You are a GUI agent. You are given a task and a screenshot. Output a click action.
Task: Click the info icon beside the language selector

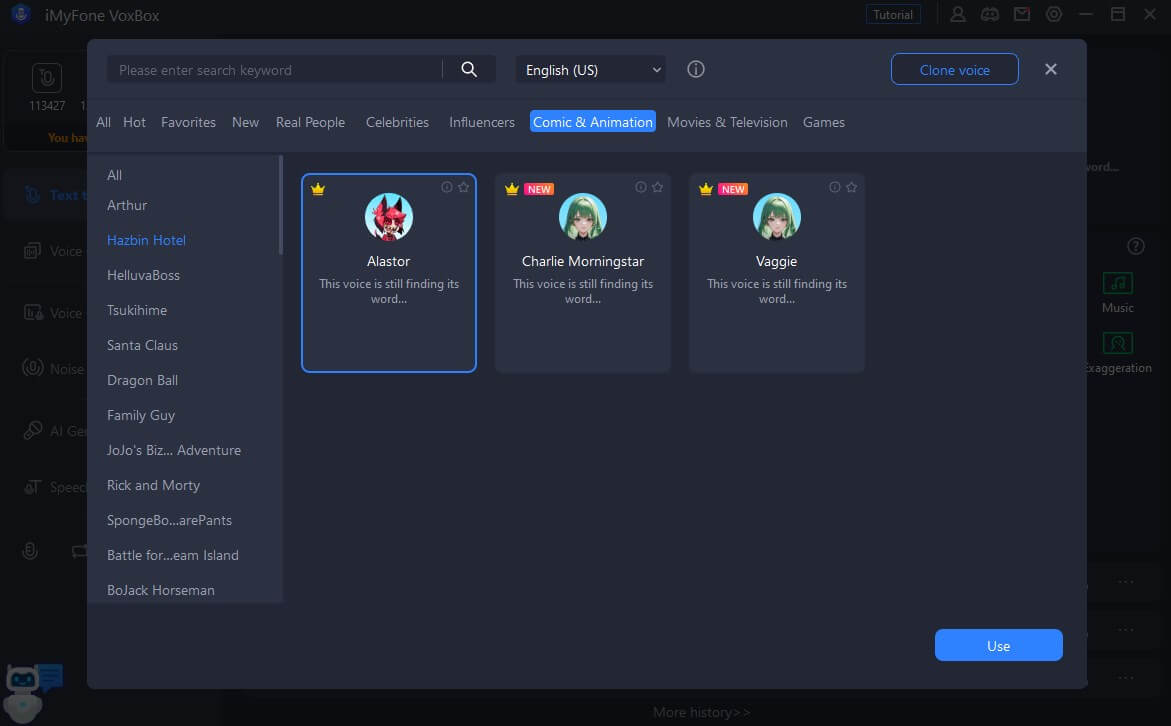pyautogui.click(x=696, y=69)
